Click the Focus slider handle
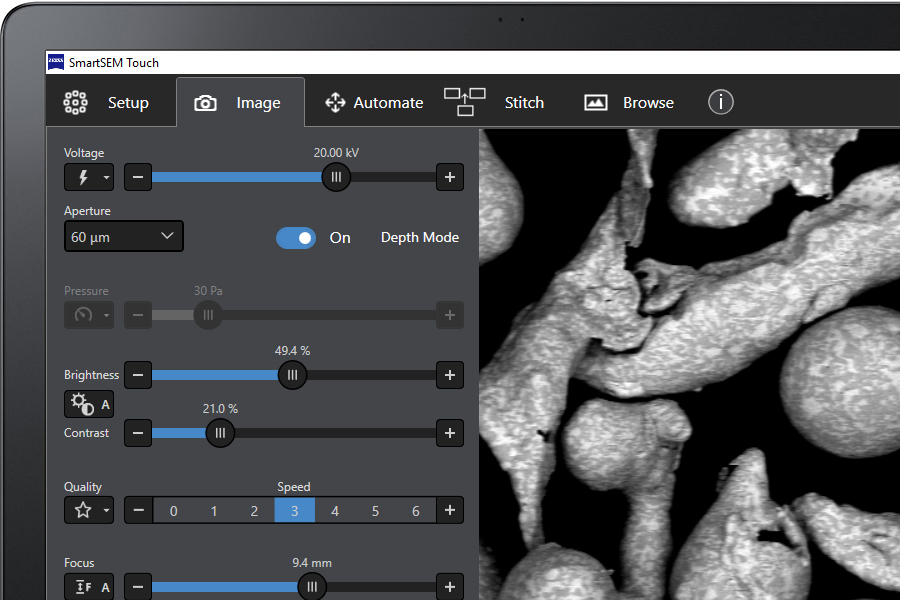Image resolution: width=900 pixels, height=600 pixels. [x=312, y=586]
